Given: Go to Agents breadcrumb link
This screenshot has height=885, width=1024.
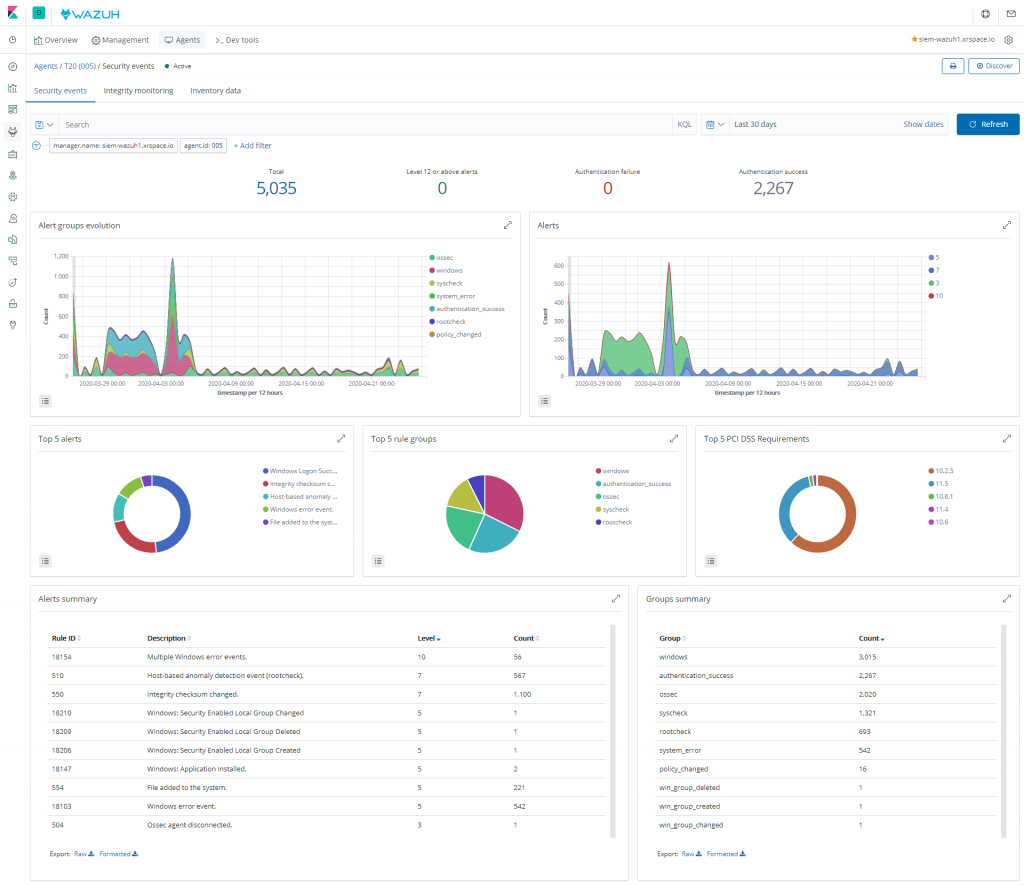Looking at the screenshot, I should pos(46,67).
